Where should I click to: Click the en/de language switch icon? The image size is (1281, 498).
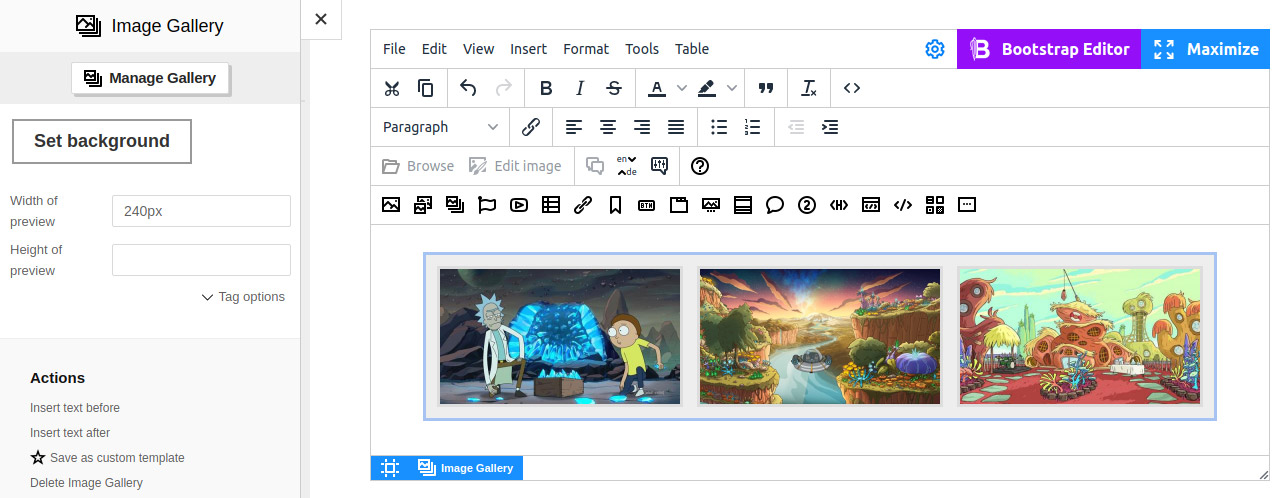click(x=627, y=166)
